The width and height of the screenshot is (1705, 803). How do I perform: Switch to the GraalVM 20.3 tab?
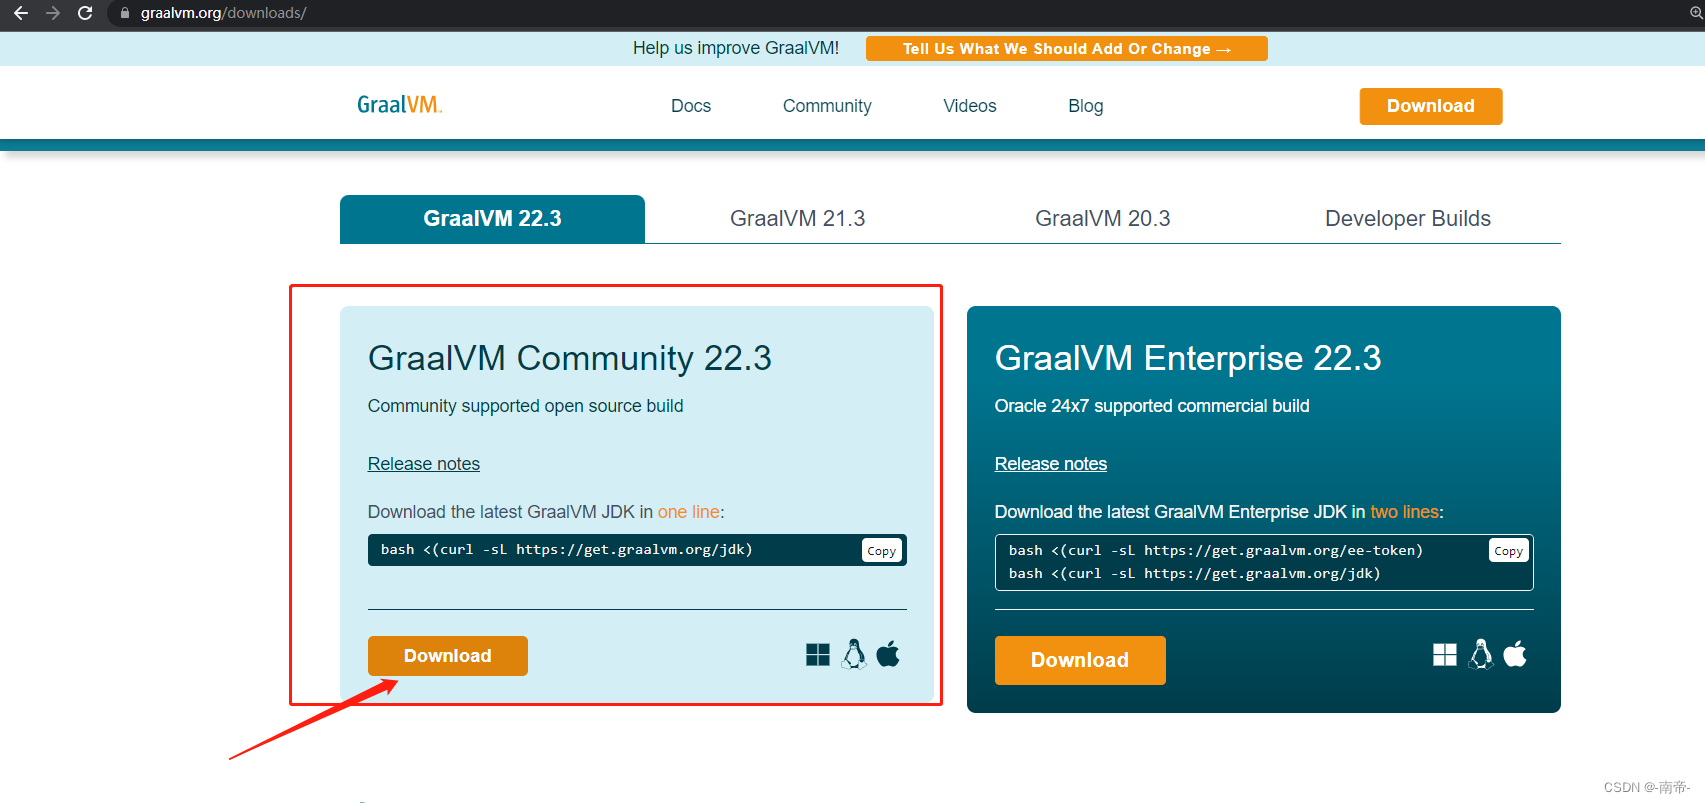point(1103,219)
